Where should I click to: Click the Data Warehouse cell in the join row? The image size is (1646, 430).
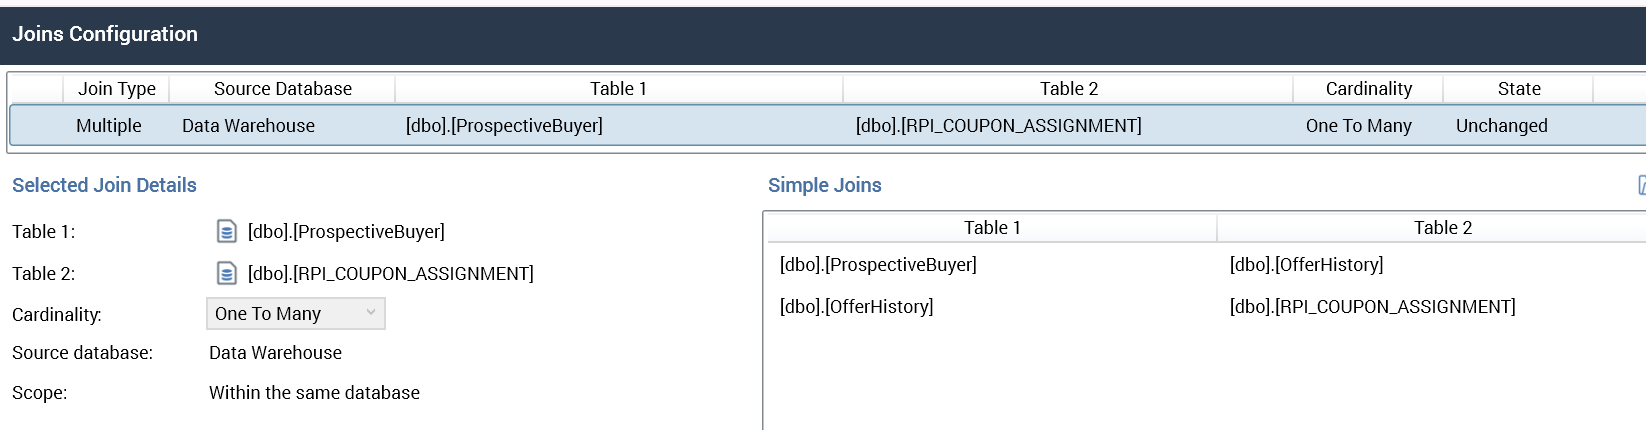point(248,126)
